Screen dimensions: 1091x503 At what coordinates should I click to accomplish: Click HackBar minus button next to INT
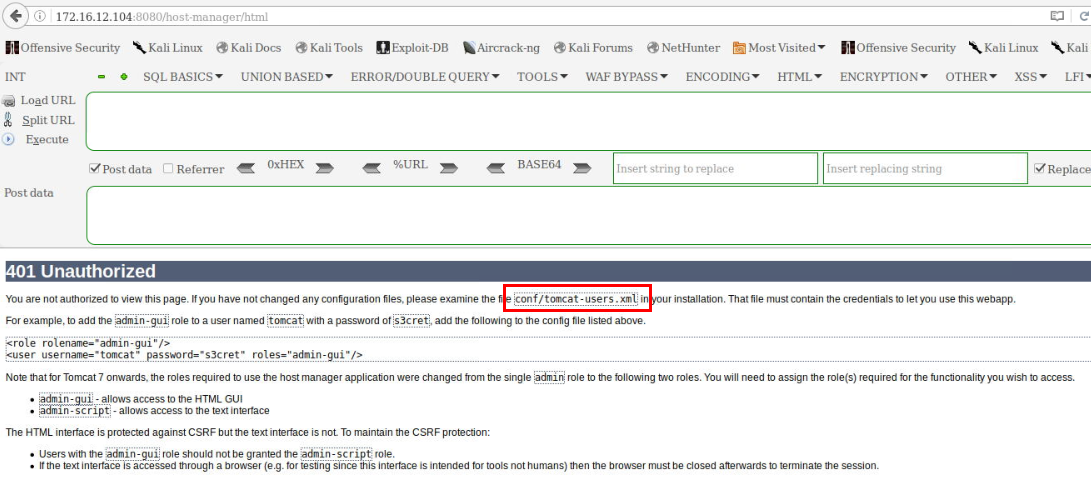[x=102, y=77]
